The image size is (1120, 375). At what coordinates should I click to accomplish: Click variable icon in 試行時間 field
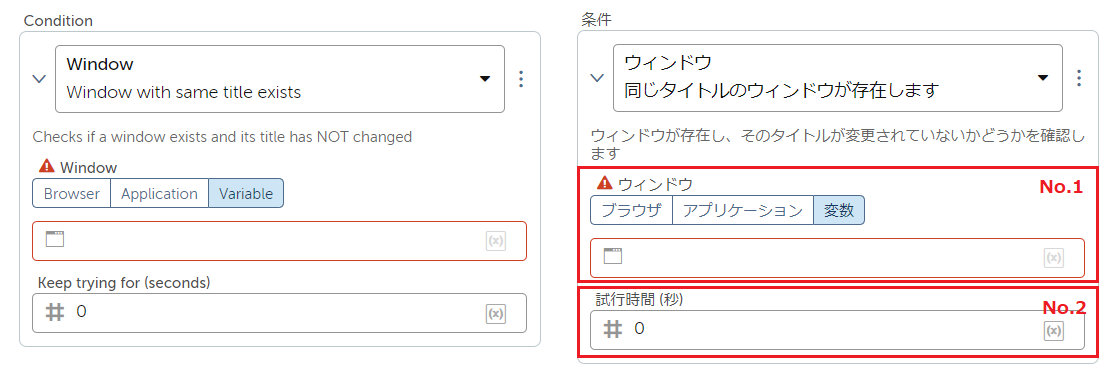1053,330
